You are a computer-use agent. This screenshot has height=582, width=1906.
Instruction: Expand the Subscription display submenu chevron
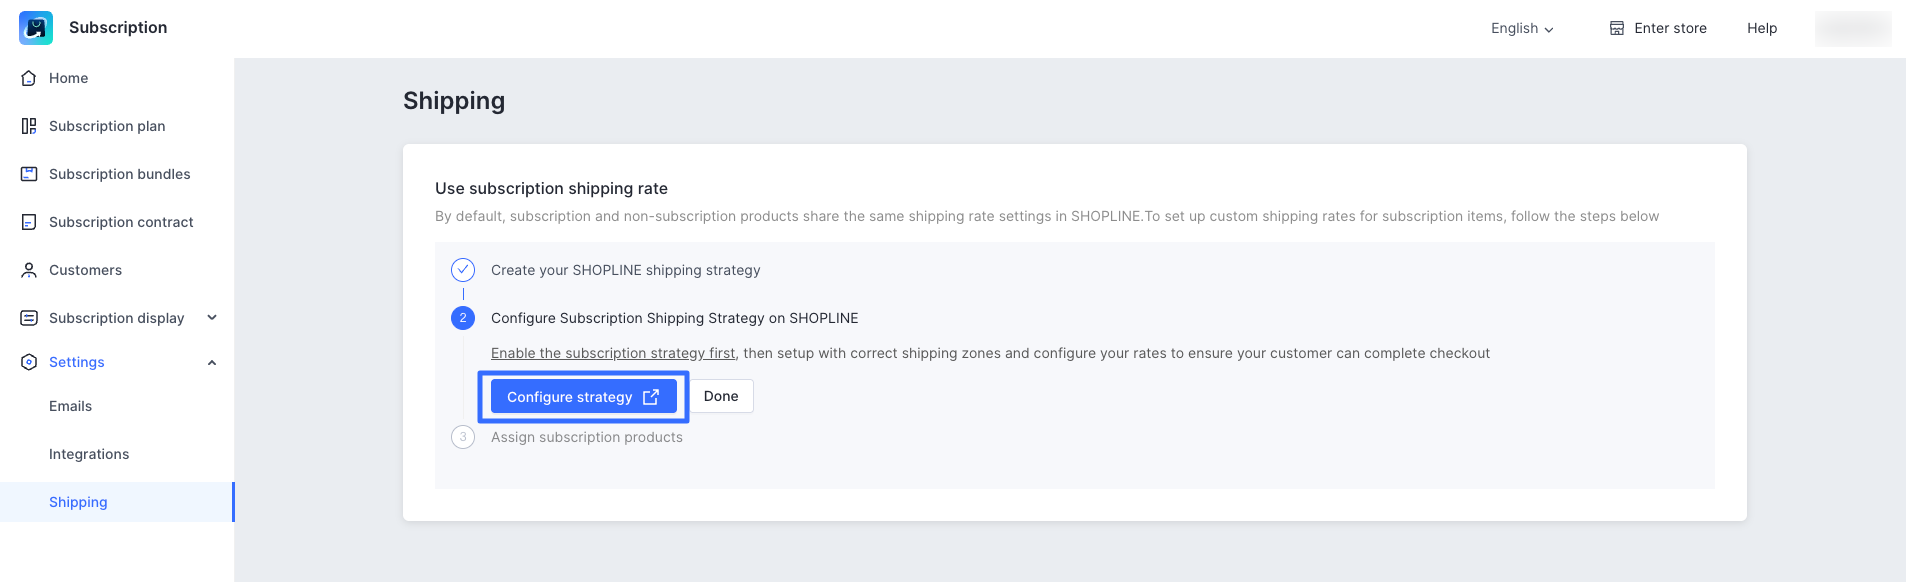coord(212,318)
